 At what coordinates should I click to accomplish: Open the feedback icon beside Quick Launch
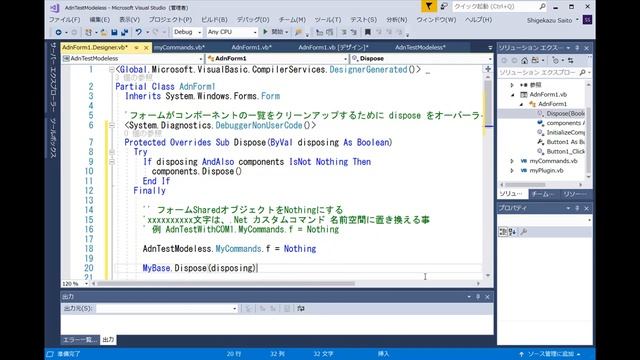point(444,6)
